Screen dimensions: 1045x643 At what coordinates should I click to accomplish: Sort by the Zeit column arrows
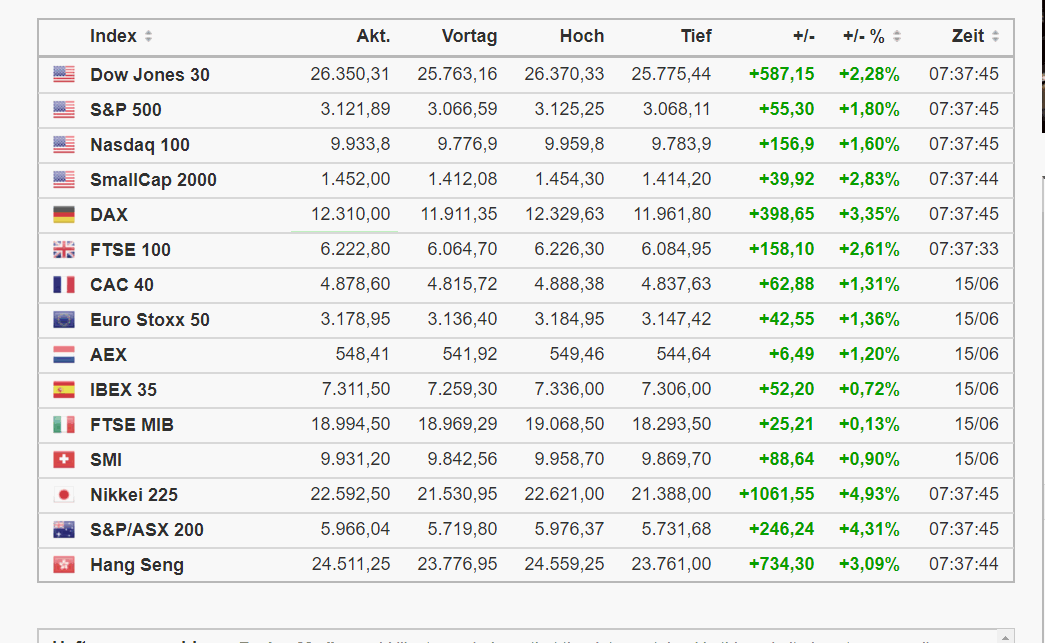995,36
